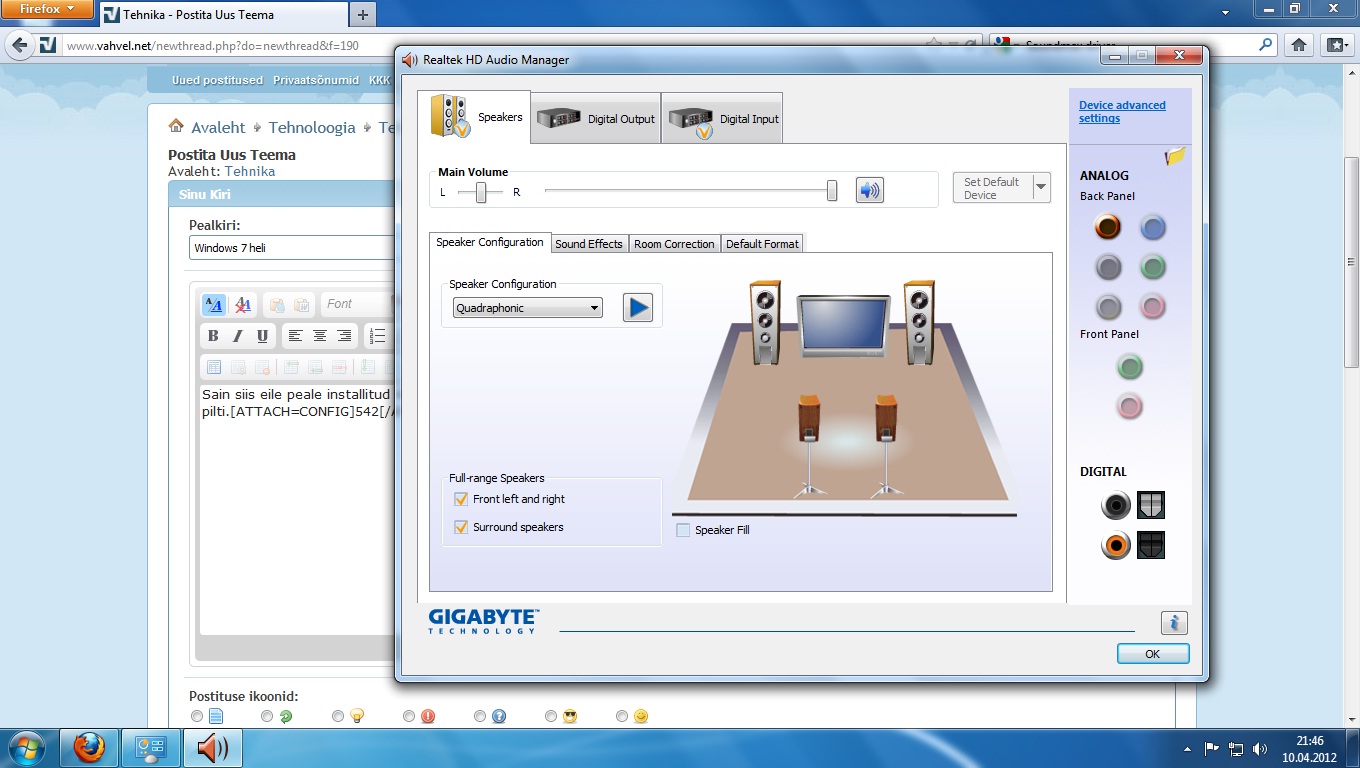
Task: Open the Sound Effects tab
Action: [589, 244]
